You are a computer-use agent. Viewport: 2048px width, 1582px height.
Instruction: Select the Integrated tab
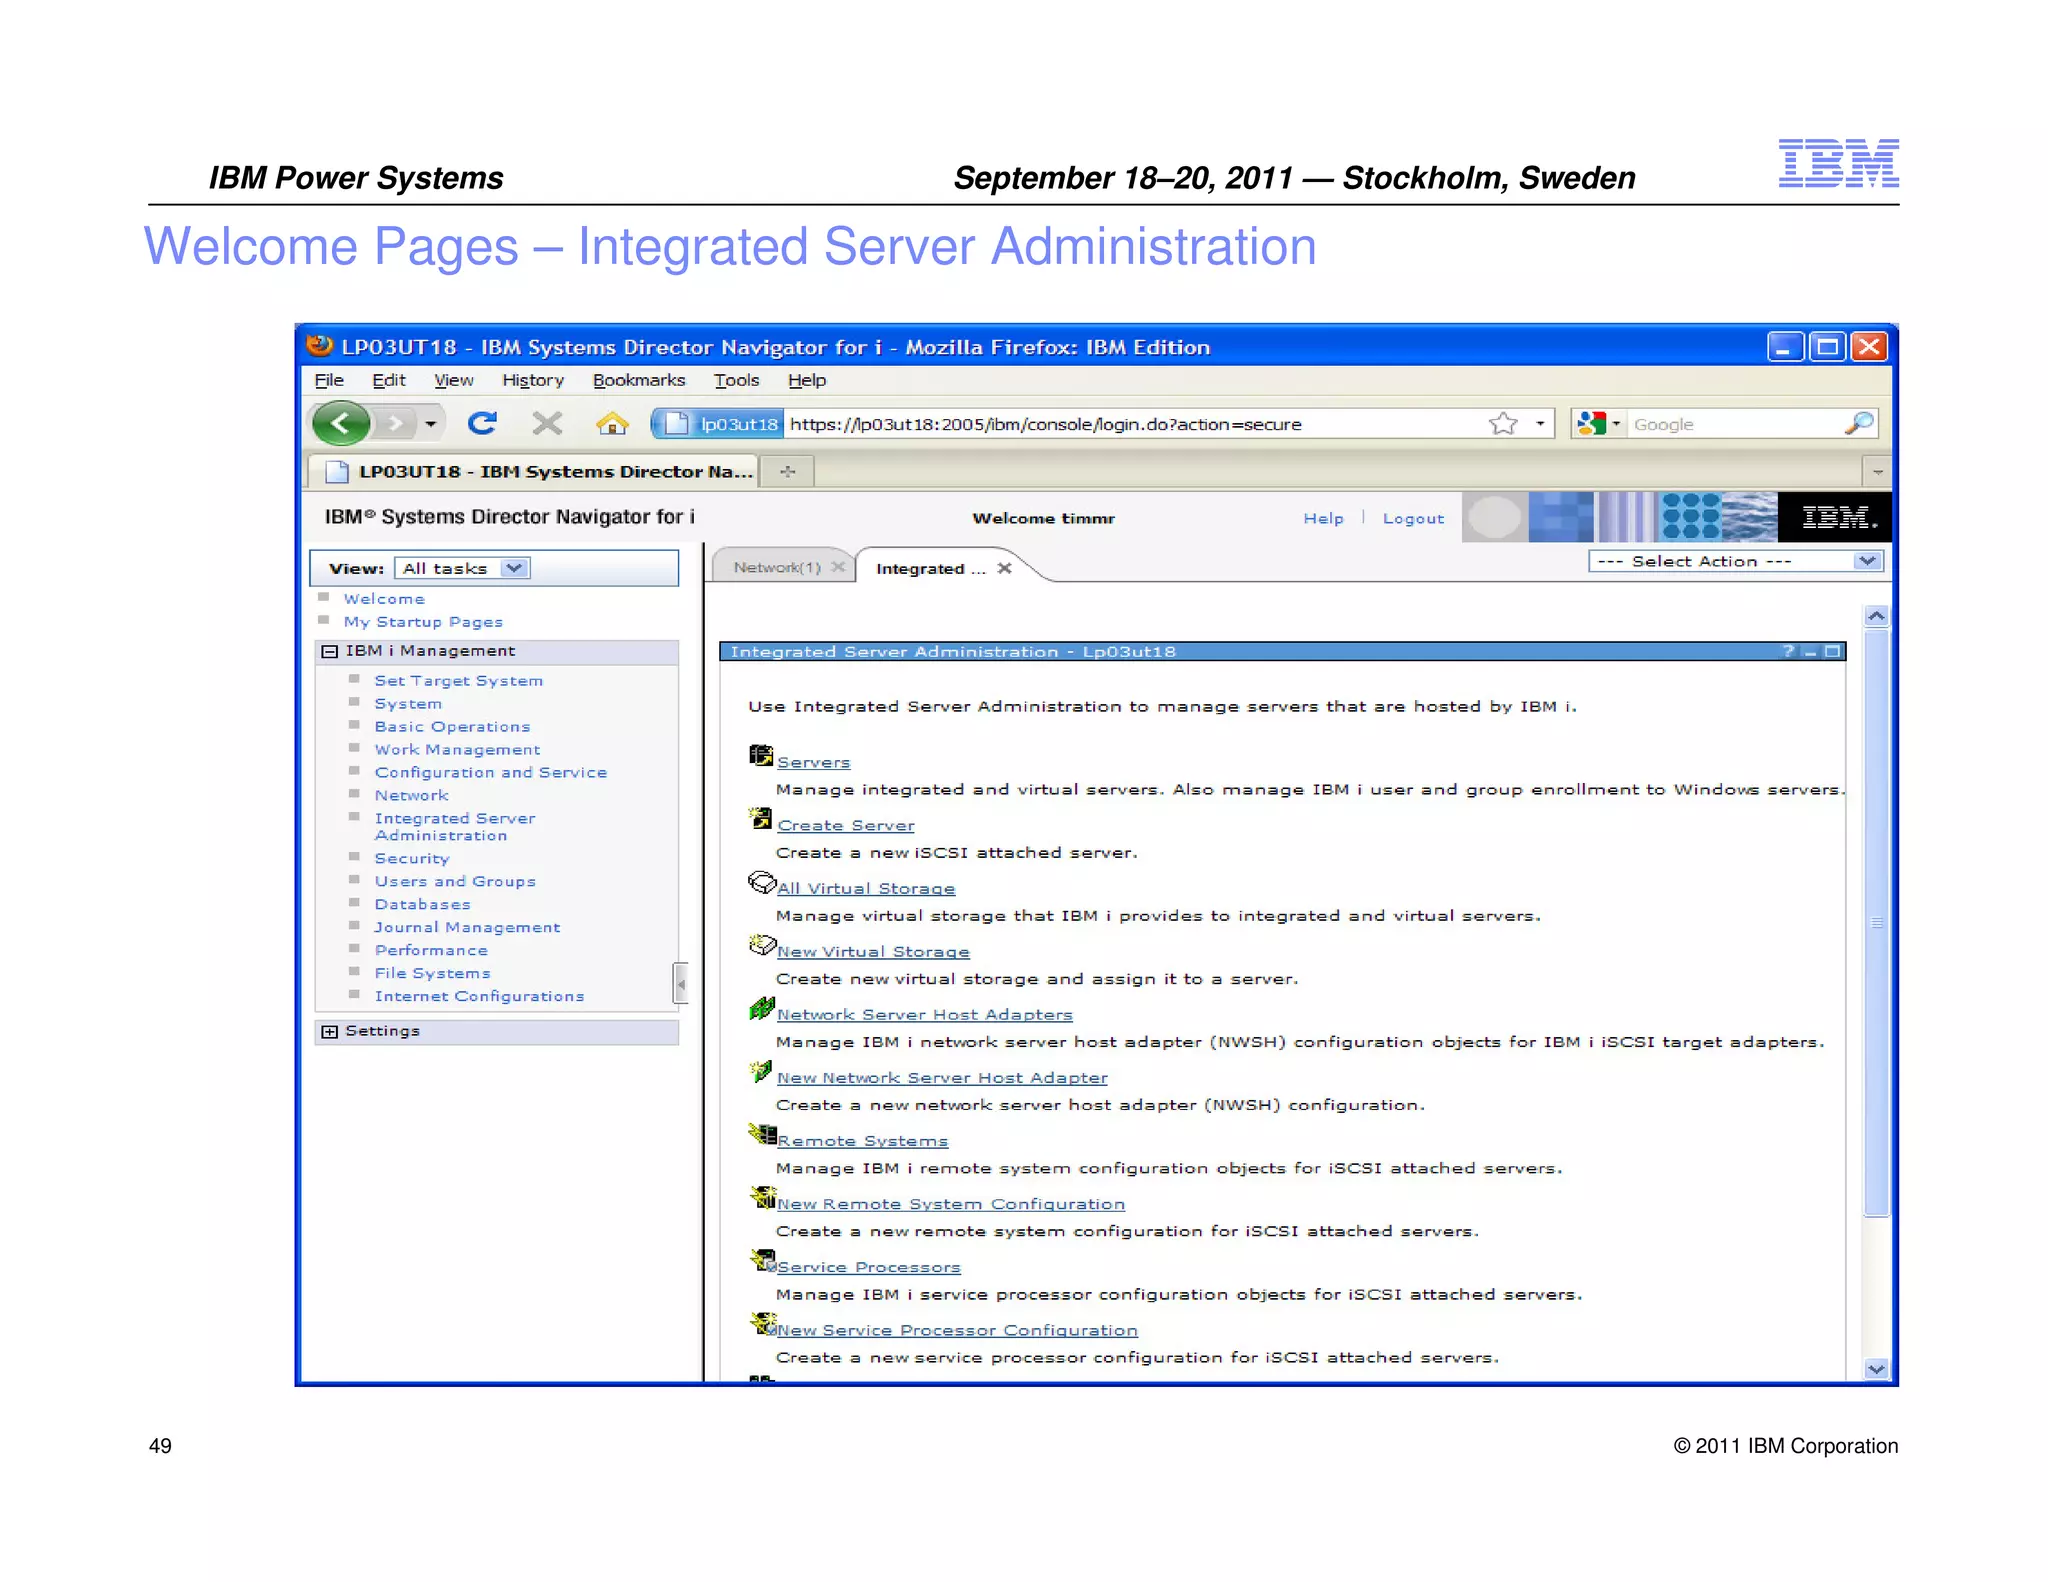click(930, 568)
